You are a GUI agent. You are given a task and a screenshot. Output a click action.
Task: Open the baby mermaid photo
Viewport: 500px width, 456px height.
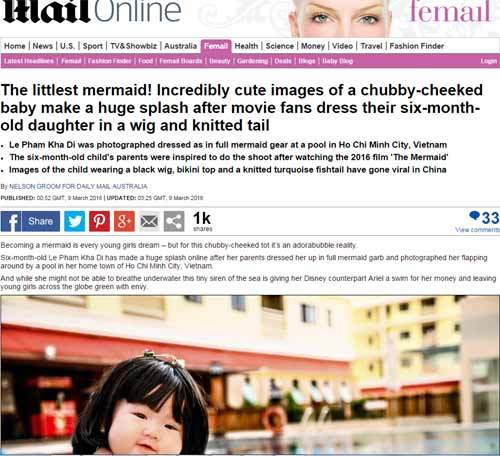[x=250, y=375]
